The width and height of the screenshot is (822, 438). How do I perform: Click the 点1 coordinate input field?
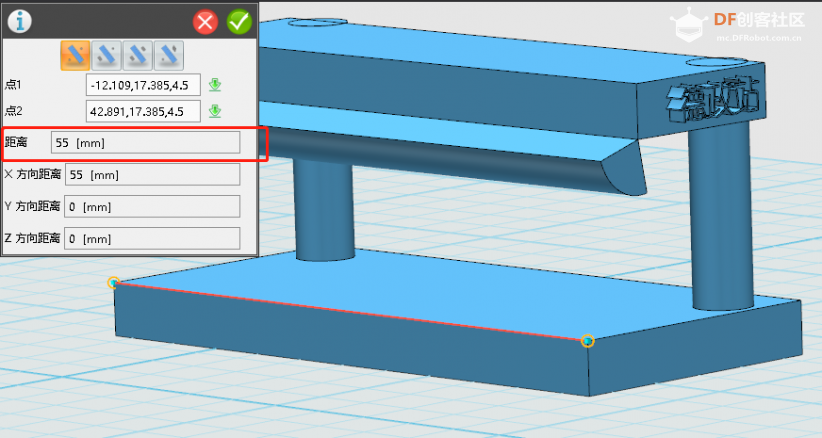pyautogui.click(x=143, y=85)
